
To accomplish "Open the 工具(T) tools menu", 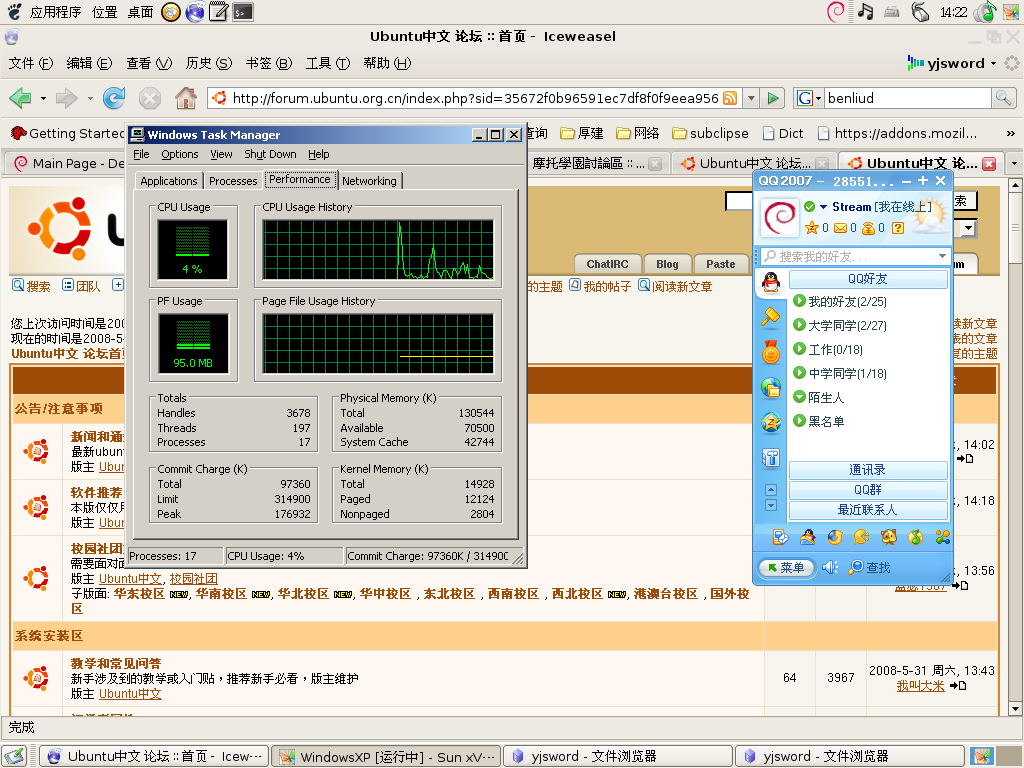I will tap(328, 63).
